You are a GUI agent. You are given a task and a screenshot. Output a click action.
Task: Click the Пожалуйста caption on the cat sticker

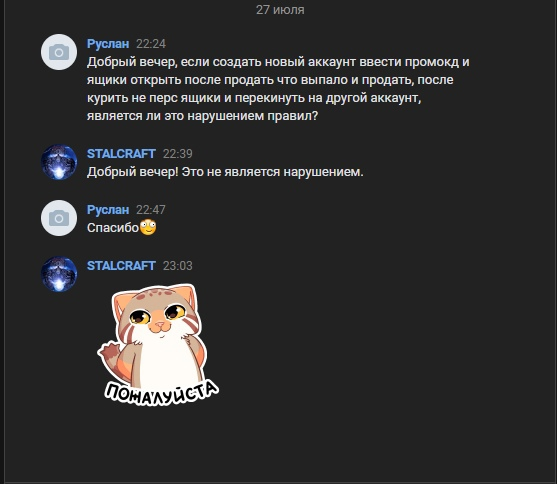click(162, 393)
